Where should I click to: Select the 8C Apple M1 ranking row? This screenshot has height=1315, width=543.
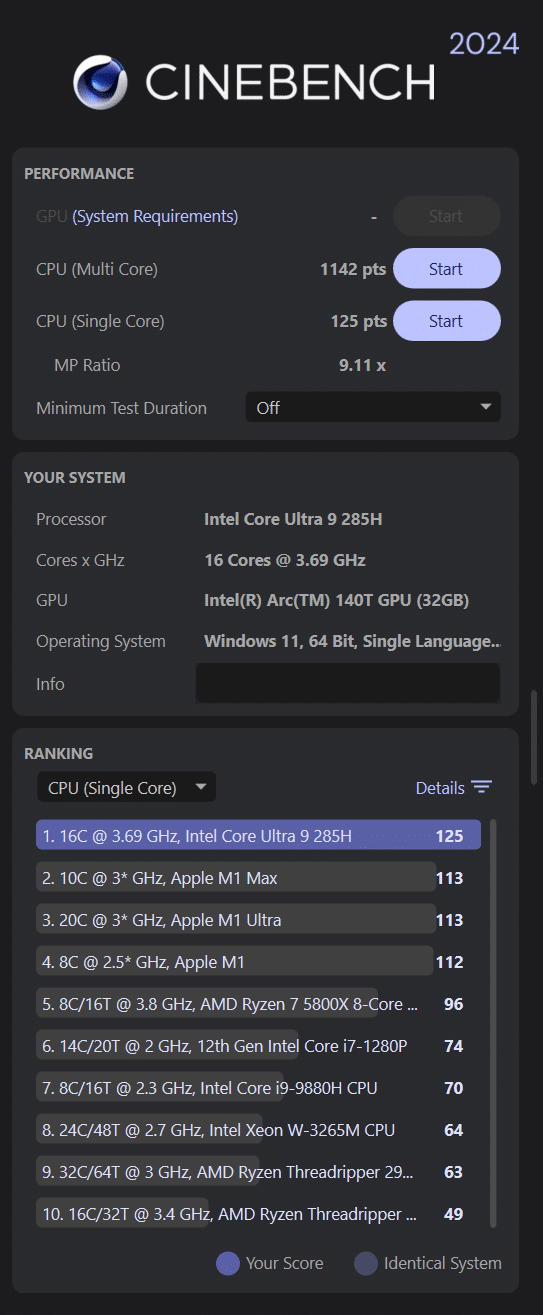[258, 962]
